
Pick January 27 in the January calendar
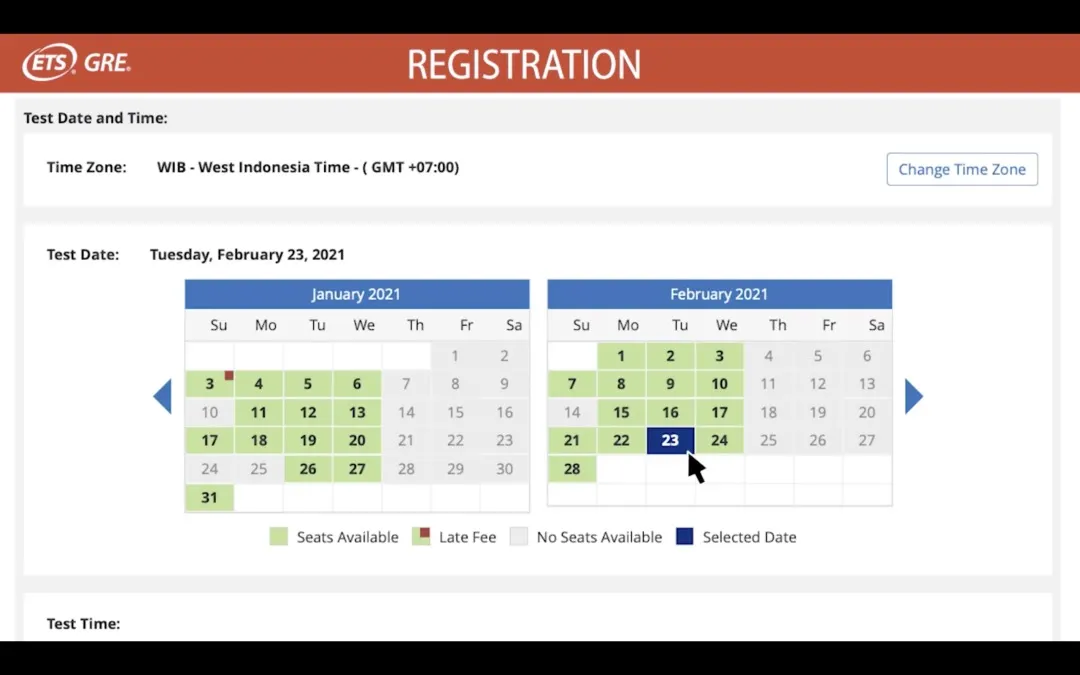pyautogui.click(x=357, y=469)
